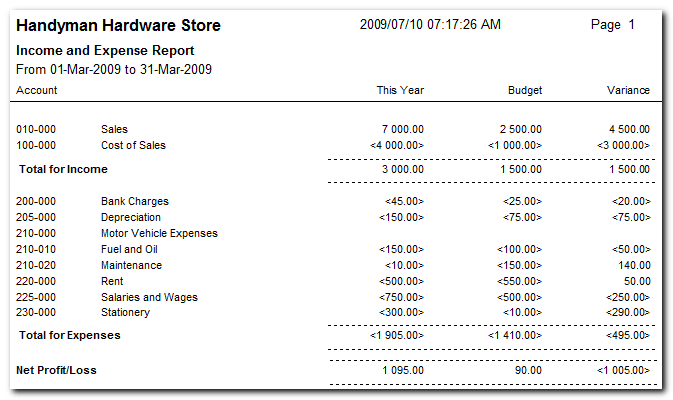Click the Handyman Hardware Store report title
This screenshot has width=673, height=400.
tap(119, 26)
